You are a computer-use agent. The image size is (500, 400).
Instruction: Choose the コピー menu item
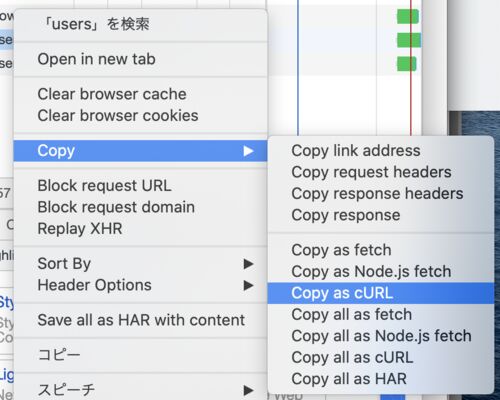(x=140, y=355)
